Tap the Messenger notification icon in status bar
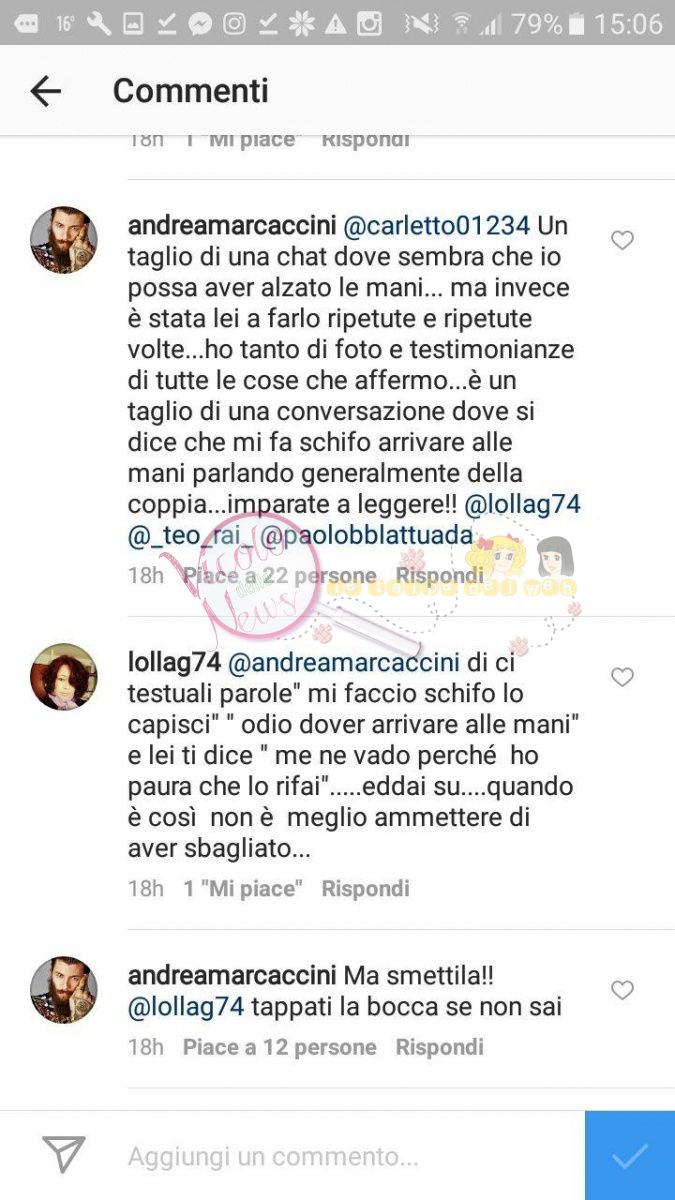The height and width of the screenshot is (1200, 675). (201, 24)
